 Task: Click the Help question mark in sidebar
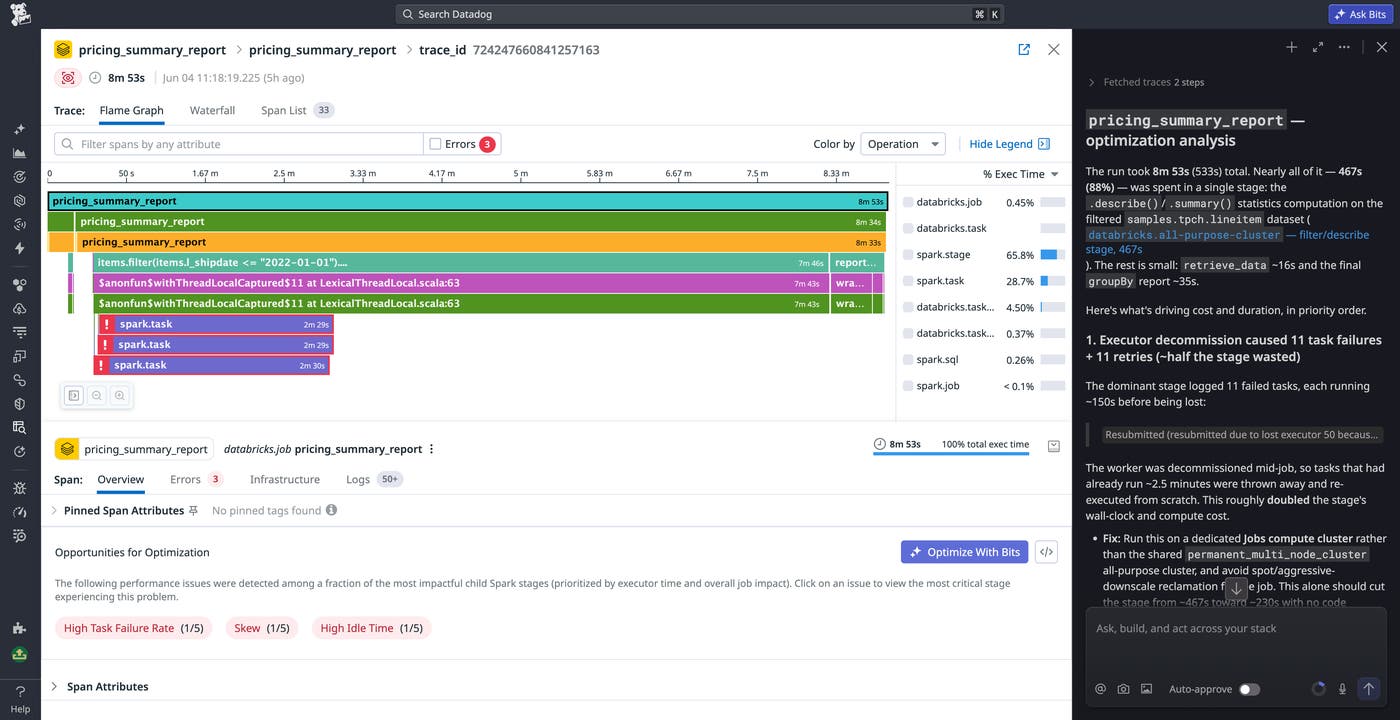[x=20, y=692]
